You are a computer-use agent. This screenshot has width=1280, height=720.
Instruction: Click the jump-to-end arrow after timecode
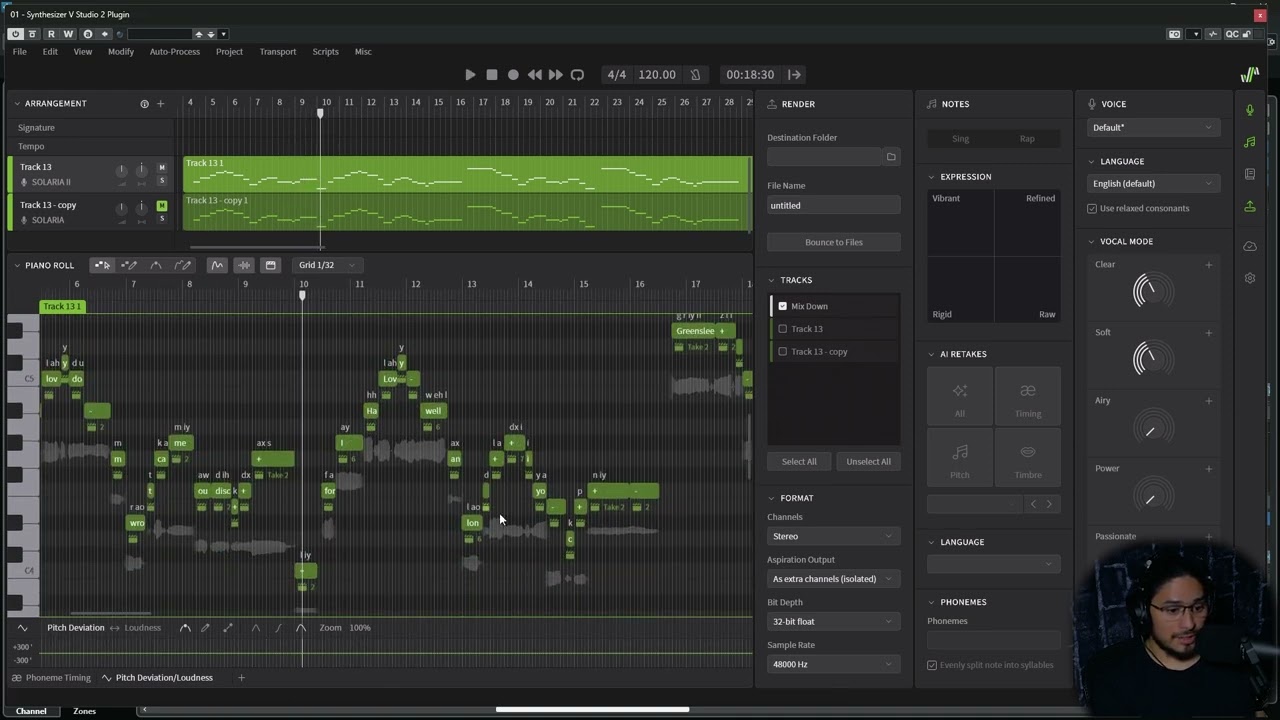coord(794,75)
